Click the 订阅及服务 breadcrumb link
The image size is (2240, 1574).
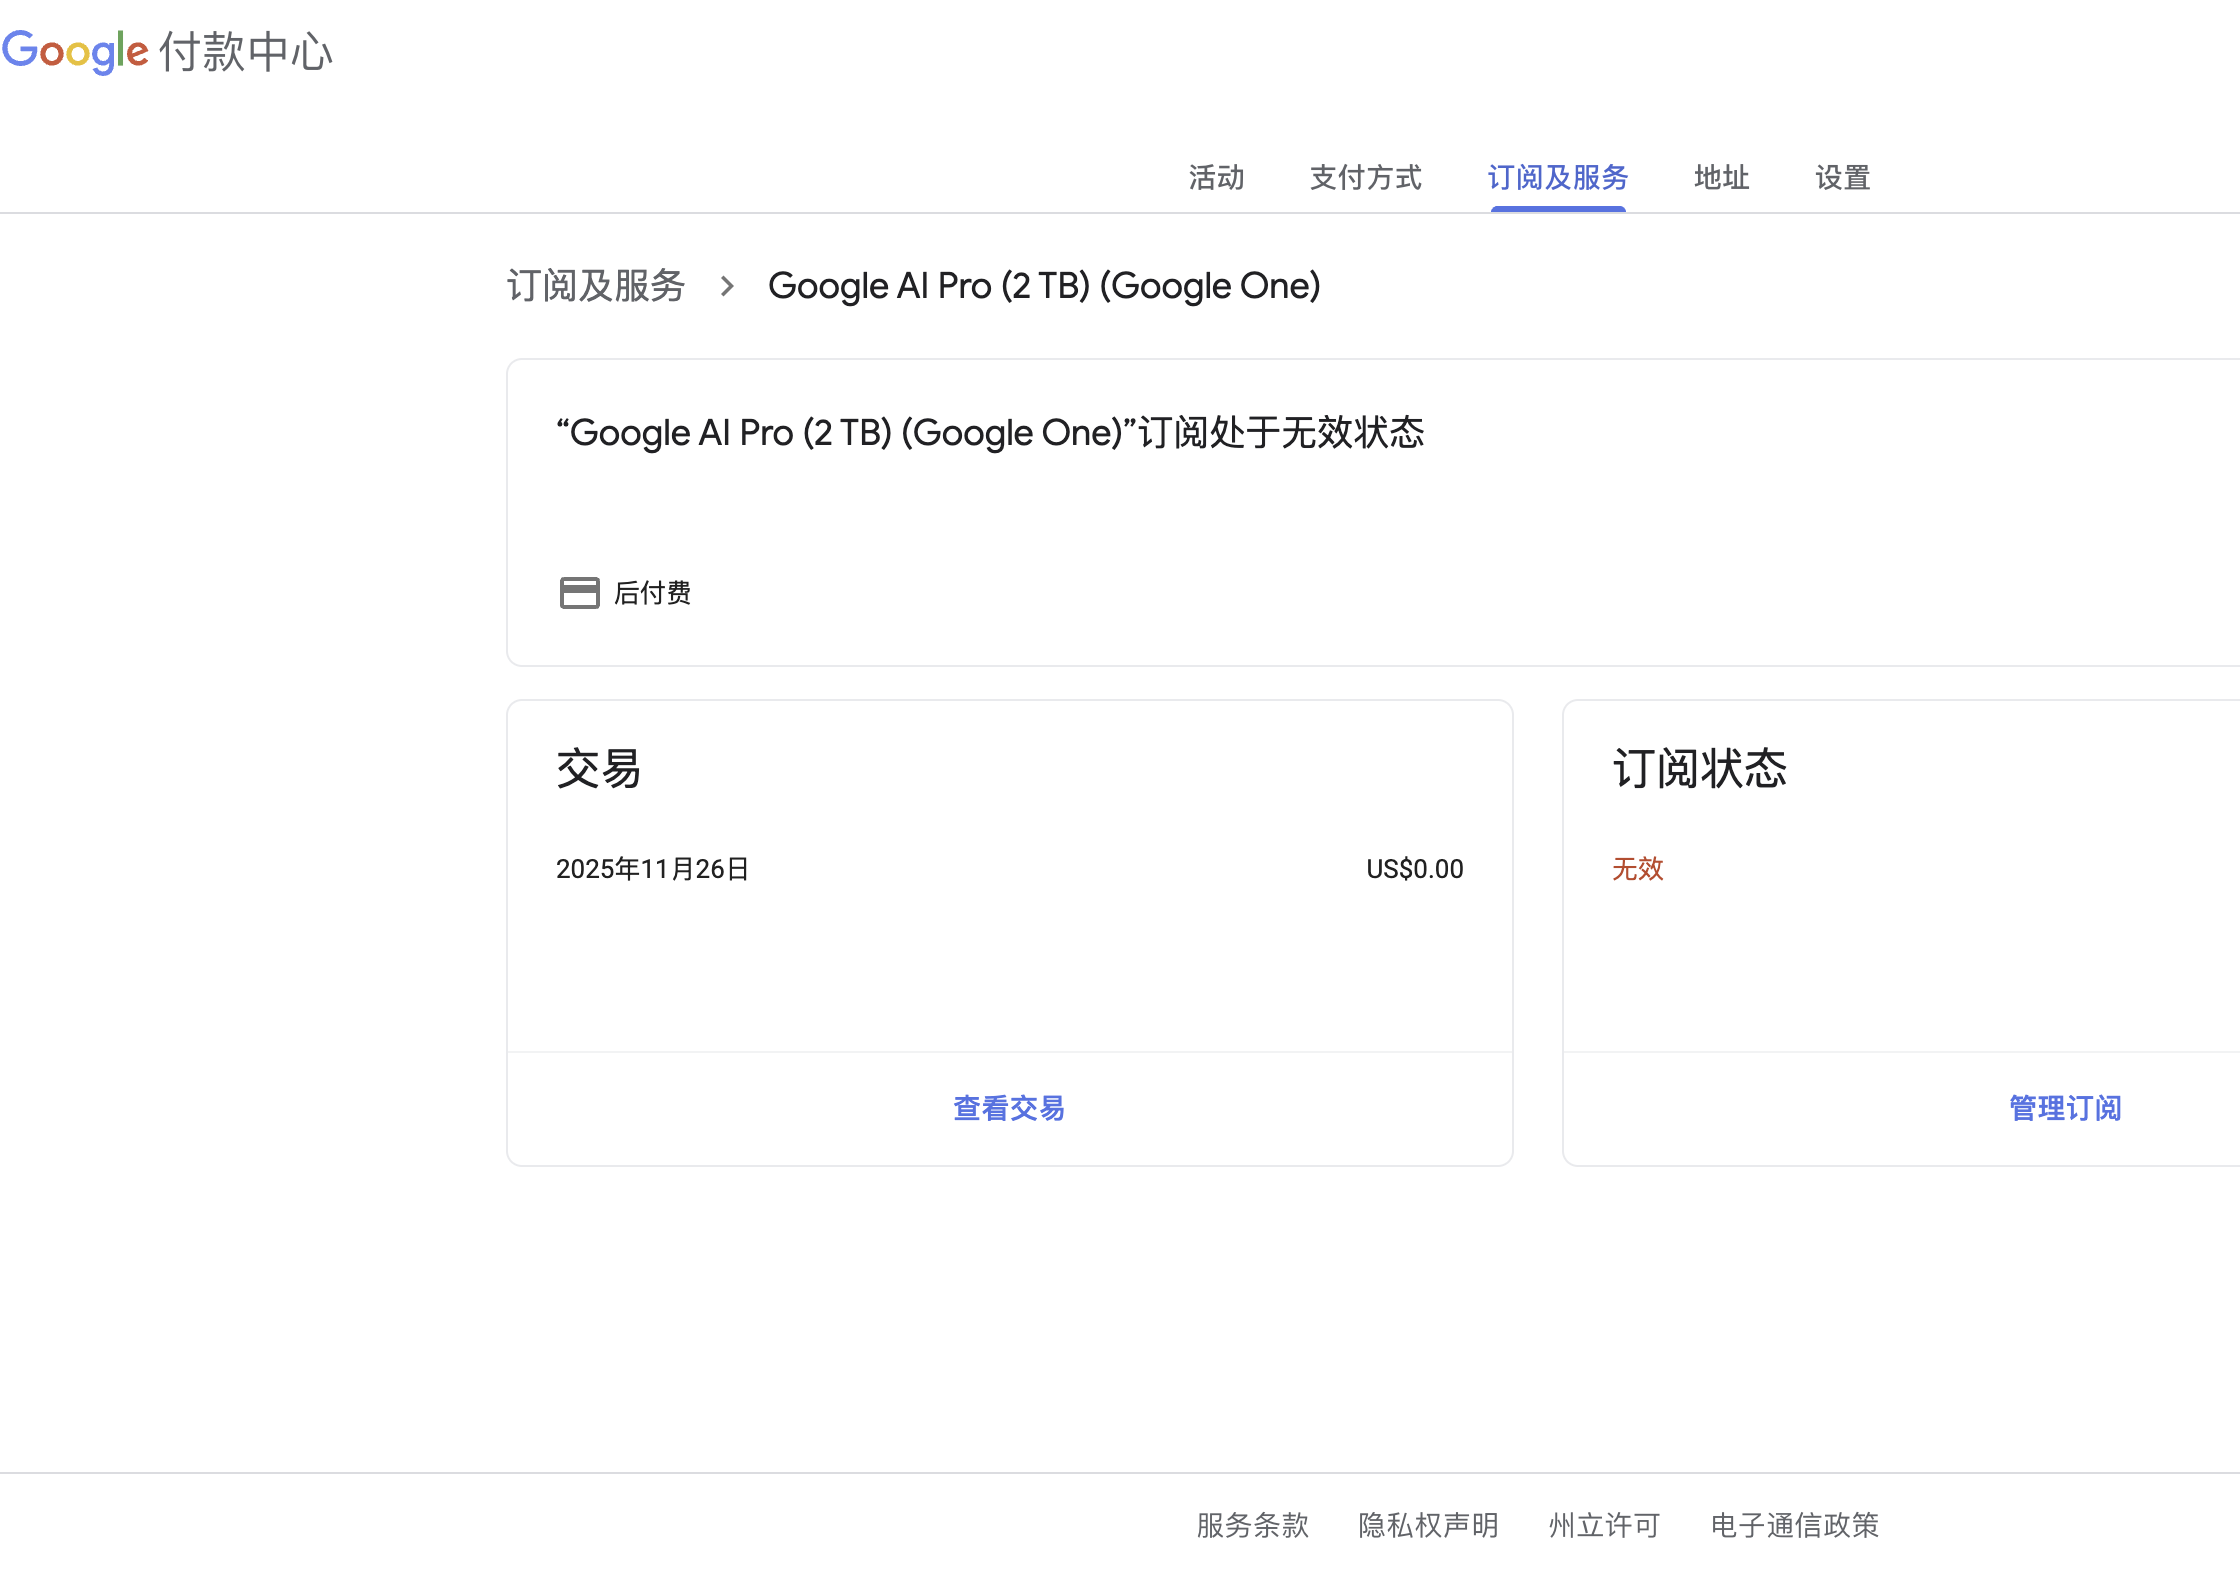[596, 286]
